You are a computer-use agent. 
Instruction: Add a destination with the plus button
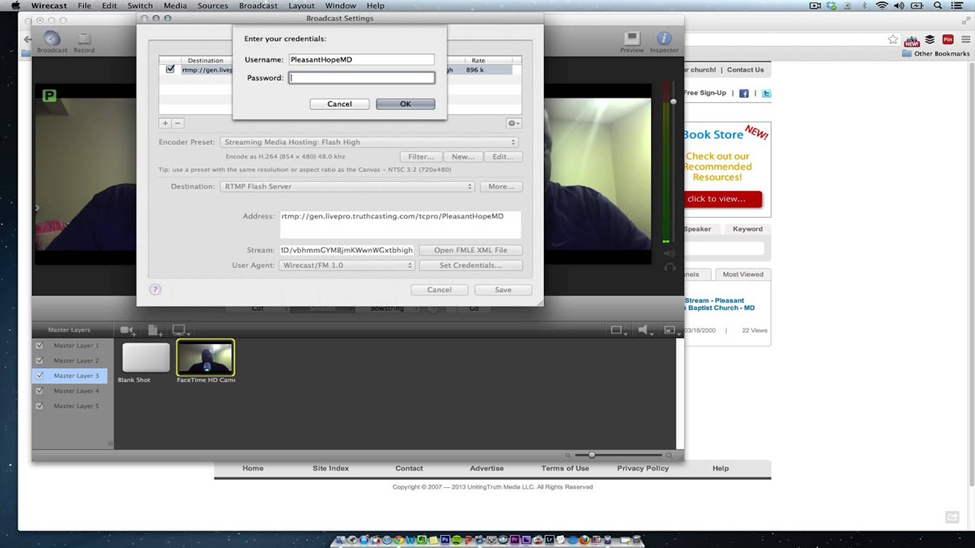pos(165,123)
